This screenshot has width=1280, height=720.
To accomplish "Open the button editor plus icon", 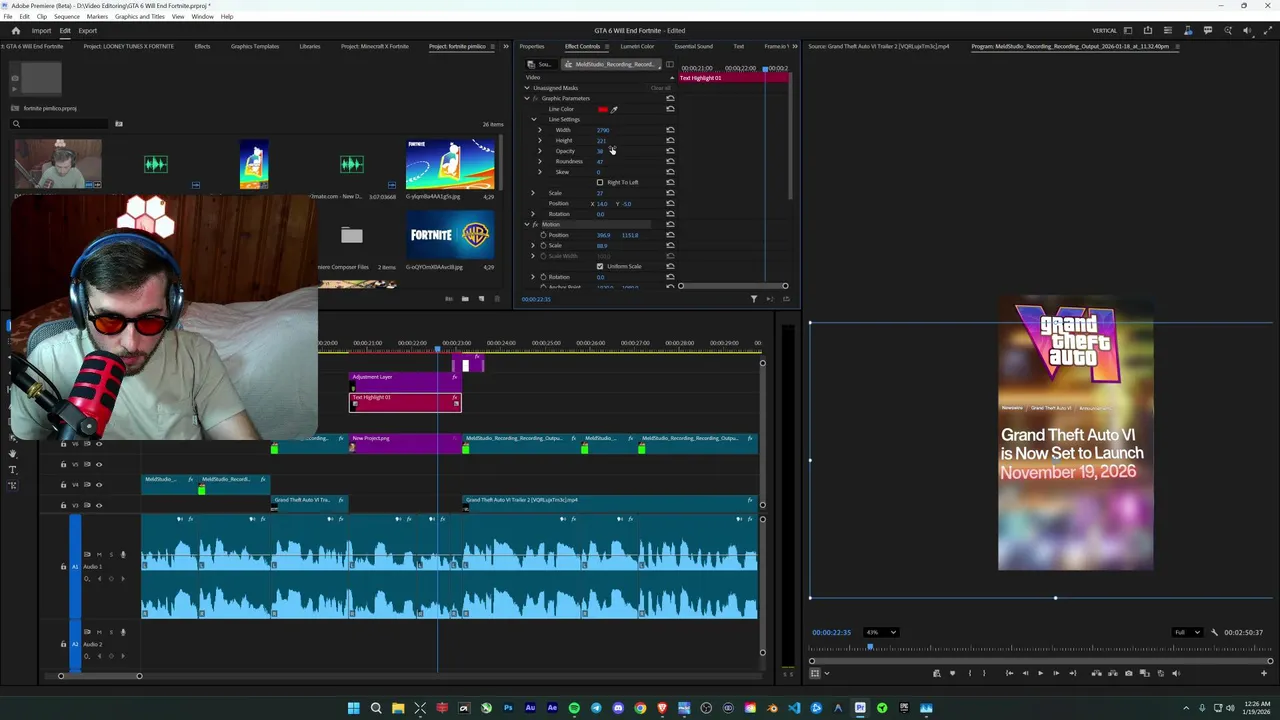I will [1264, 673].
